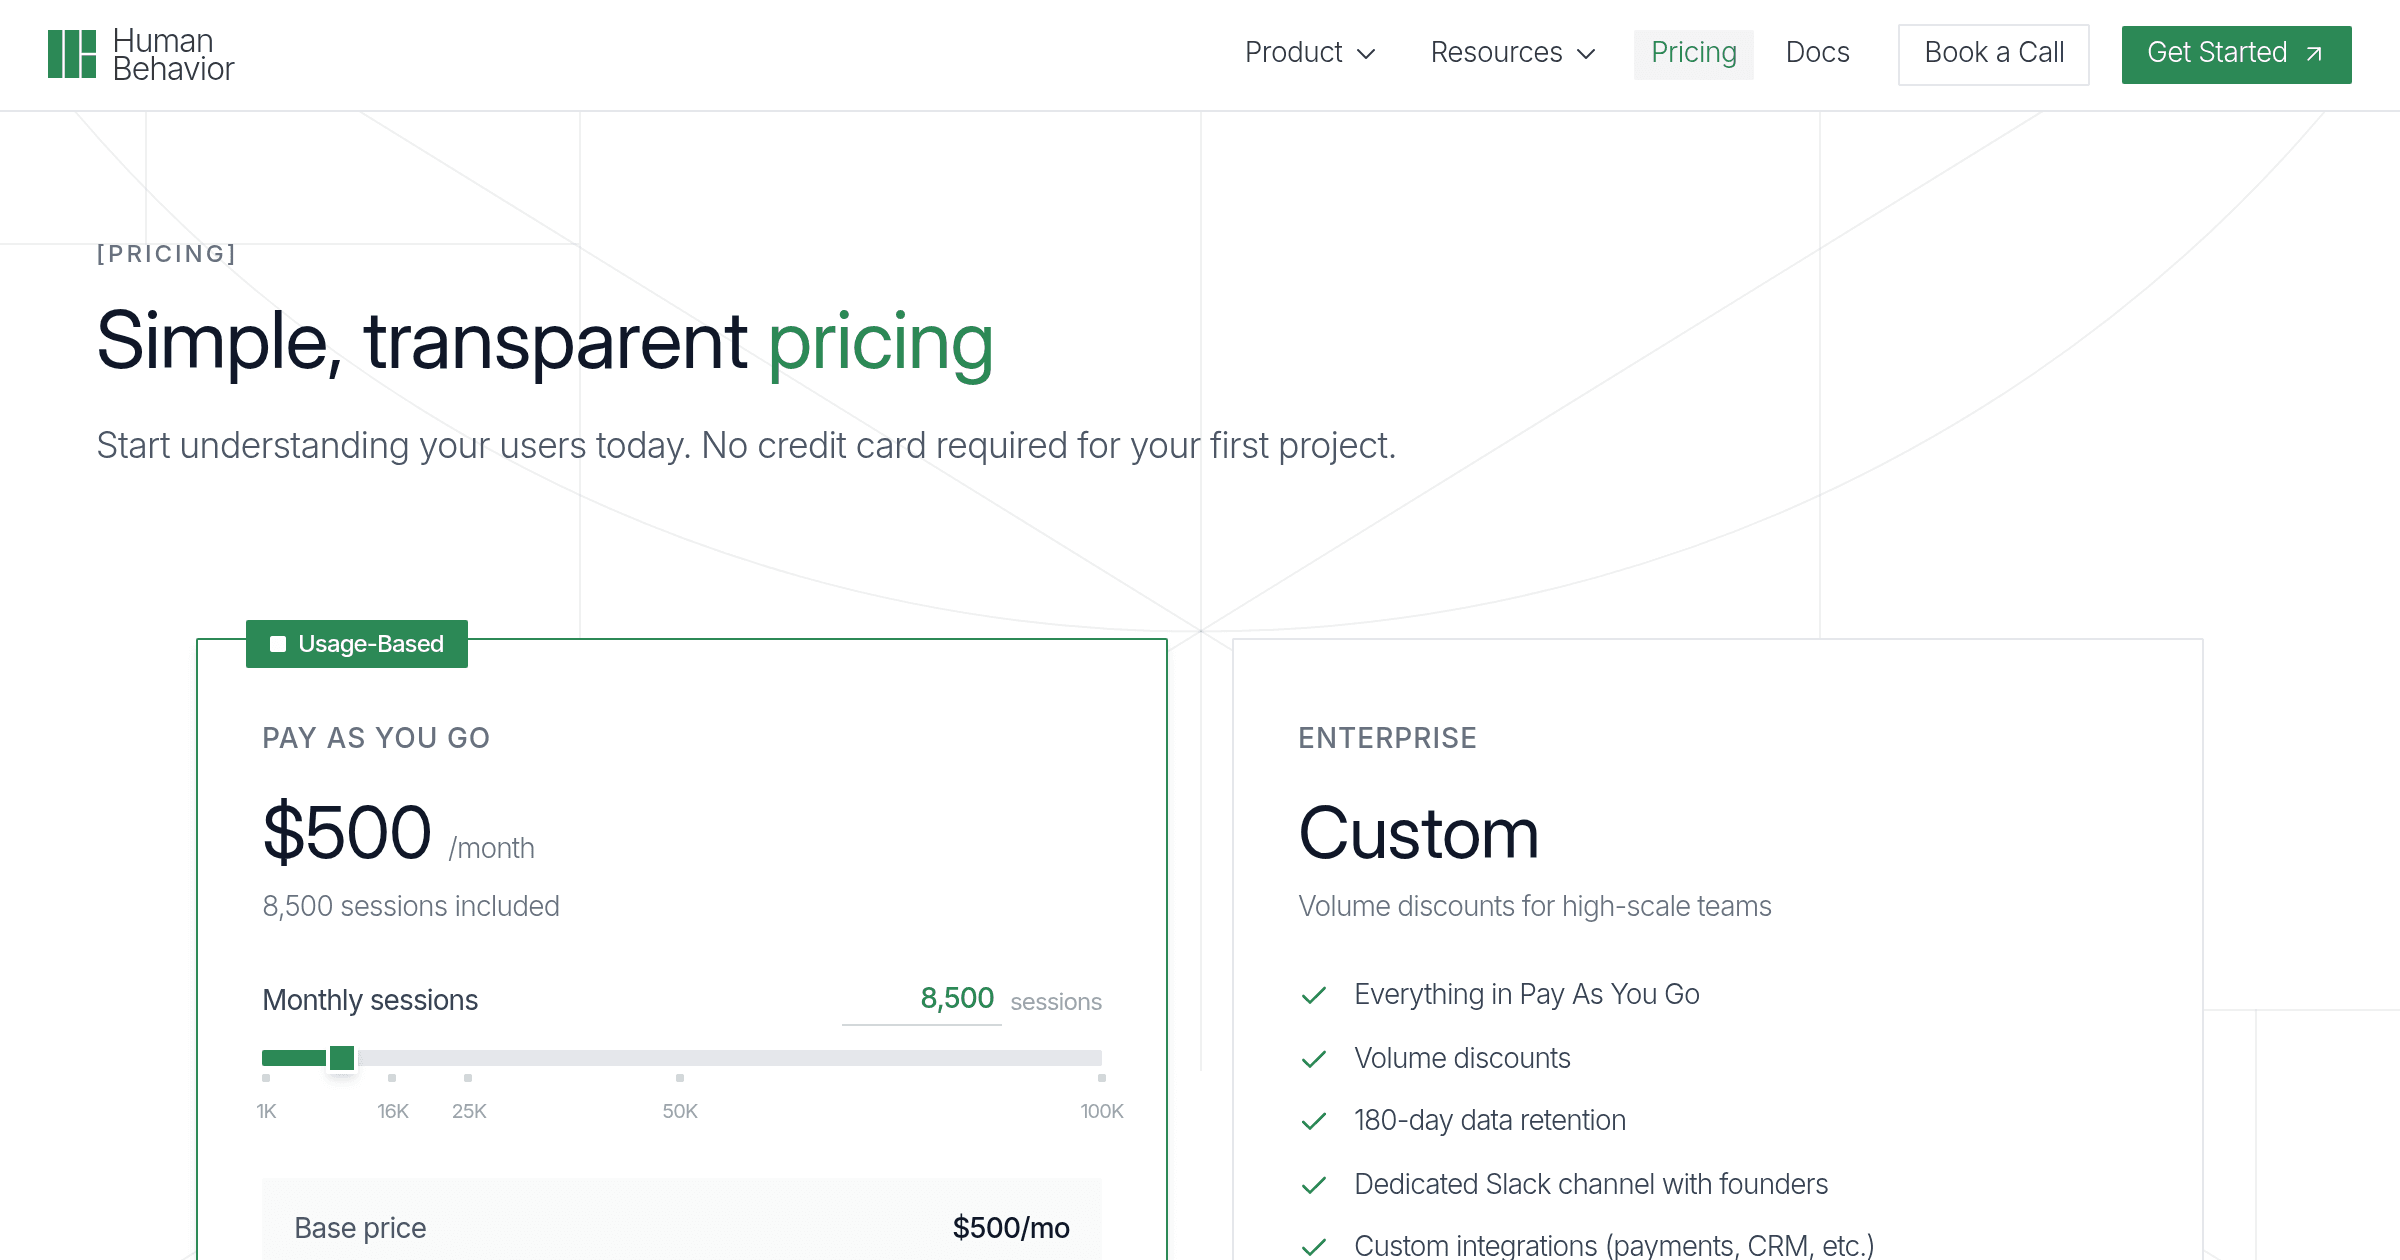This screenshot has width=2400, height=1260.
Task: Click the Book a Call button
Action: coord(1994,54)
